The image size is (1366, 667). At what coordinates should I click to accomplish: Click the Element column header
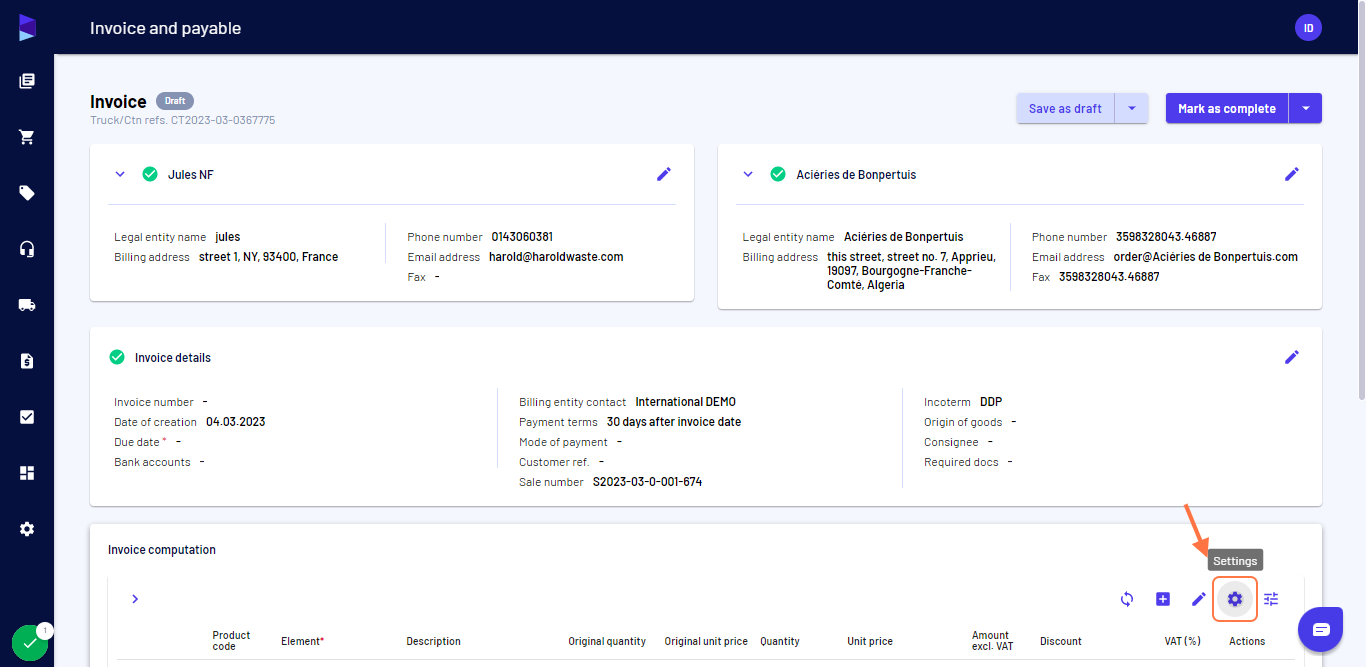point(302,641)
